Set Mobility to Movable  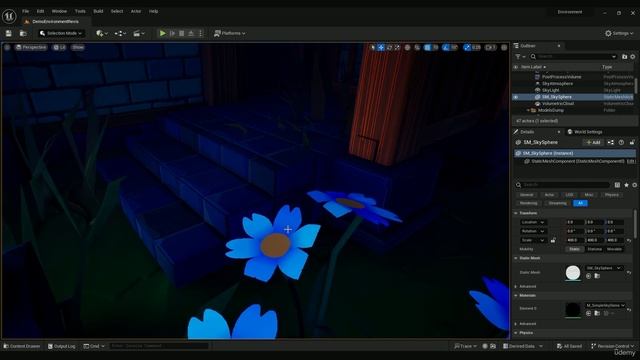[614, 249]
